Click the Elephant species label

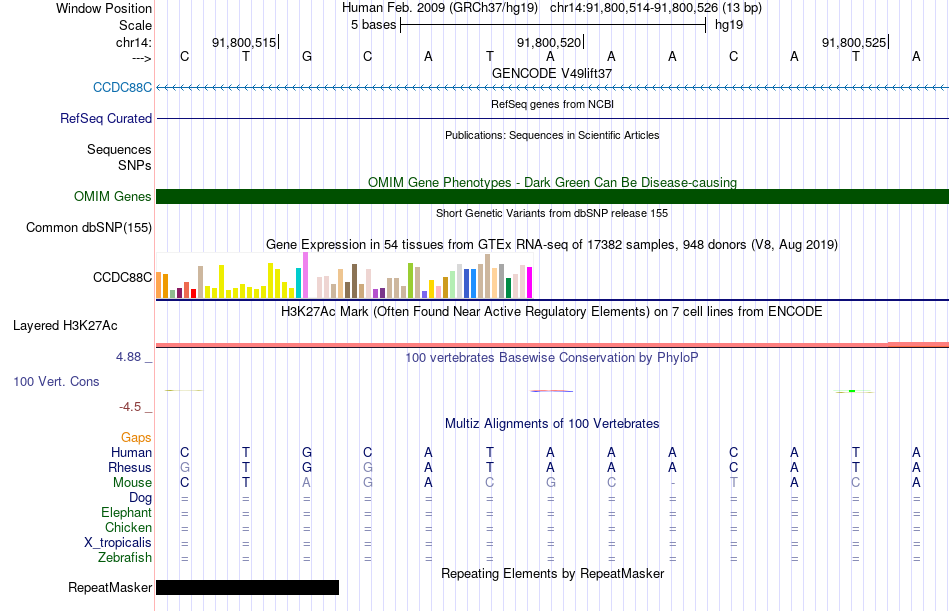(126, 513)
